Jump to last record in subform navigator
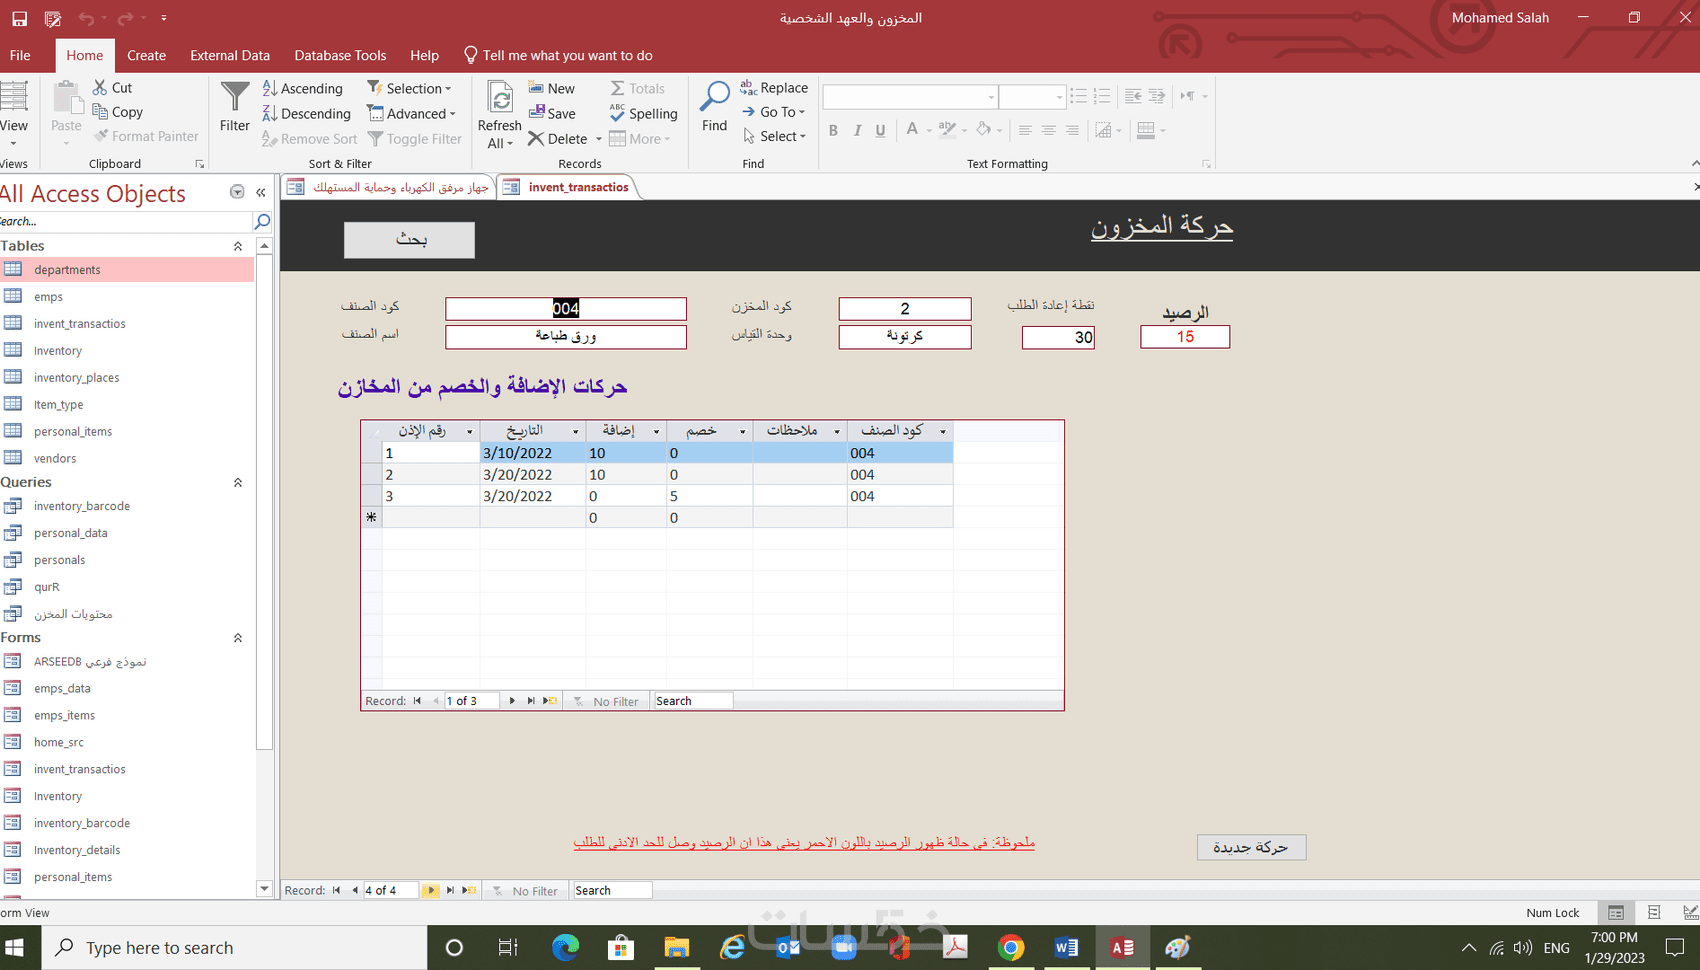 tap(531, 701)
